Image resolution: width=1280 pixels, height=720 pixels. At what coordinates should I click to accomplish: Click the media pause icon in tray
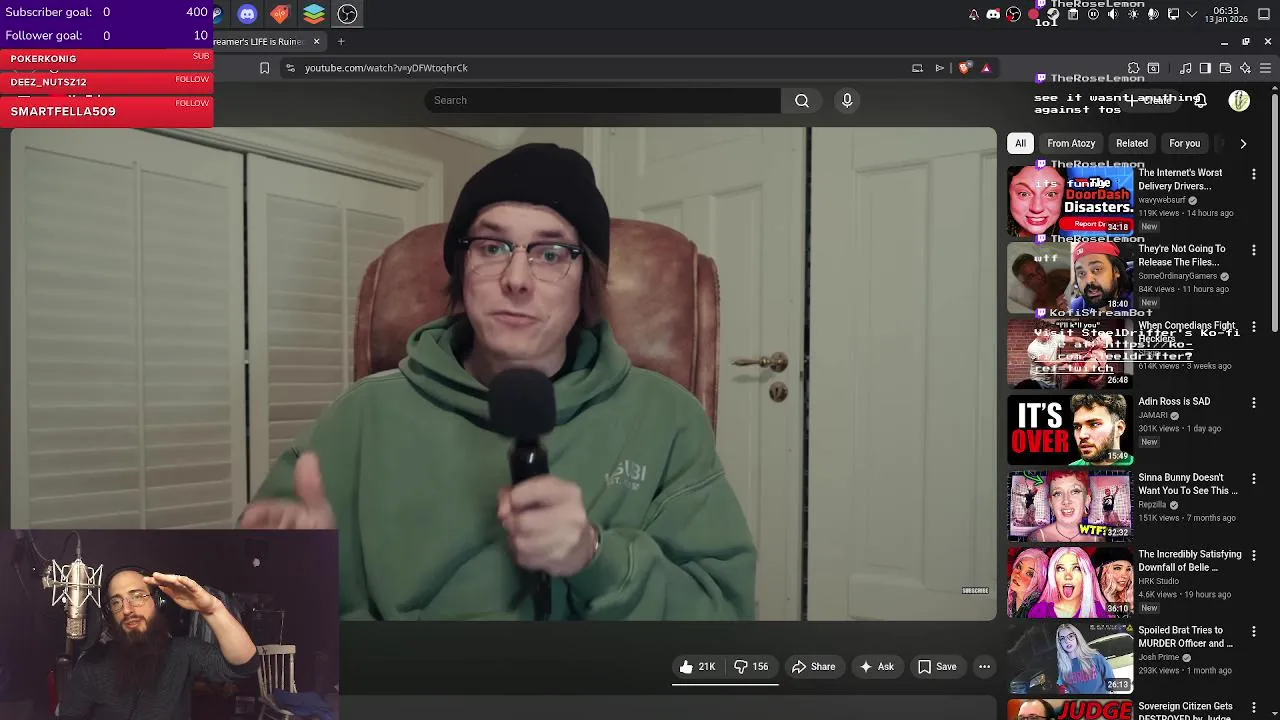point(1093,14)
